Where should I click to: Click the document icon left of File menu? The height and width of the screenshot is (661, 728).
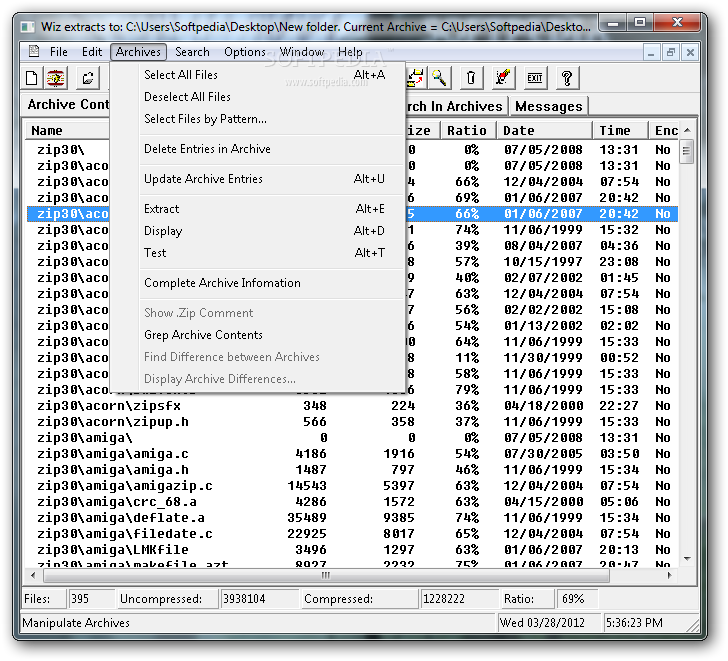point(33,51)
